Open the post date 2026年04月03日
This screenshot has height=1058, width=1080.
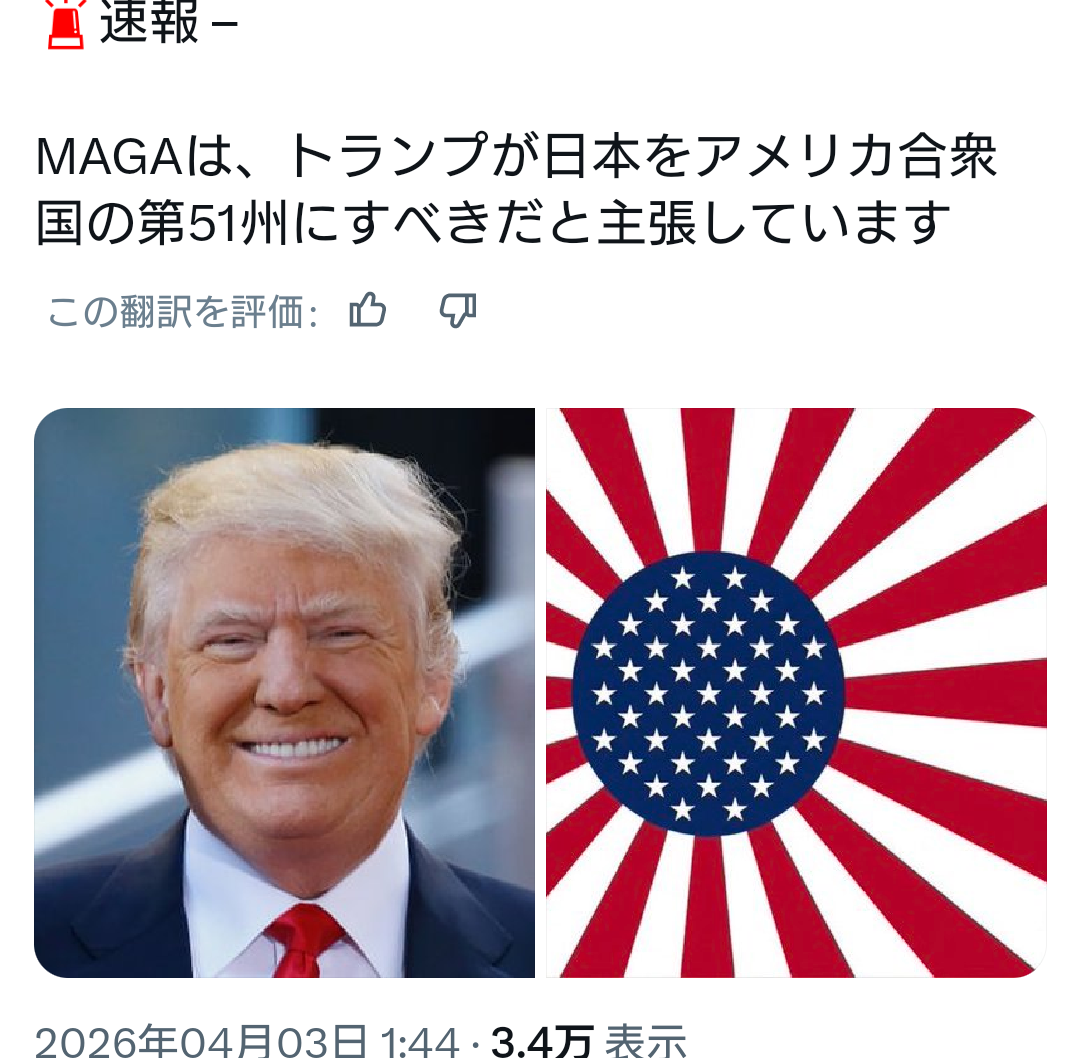click(x=201, y=1041)
